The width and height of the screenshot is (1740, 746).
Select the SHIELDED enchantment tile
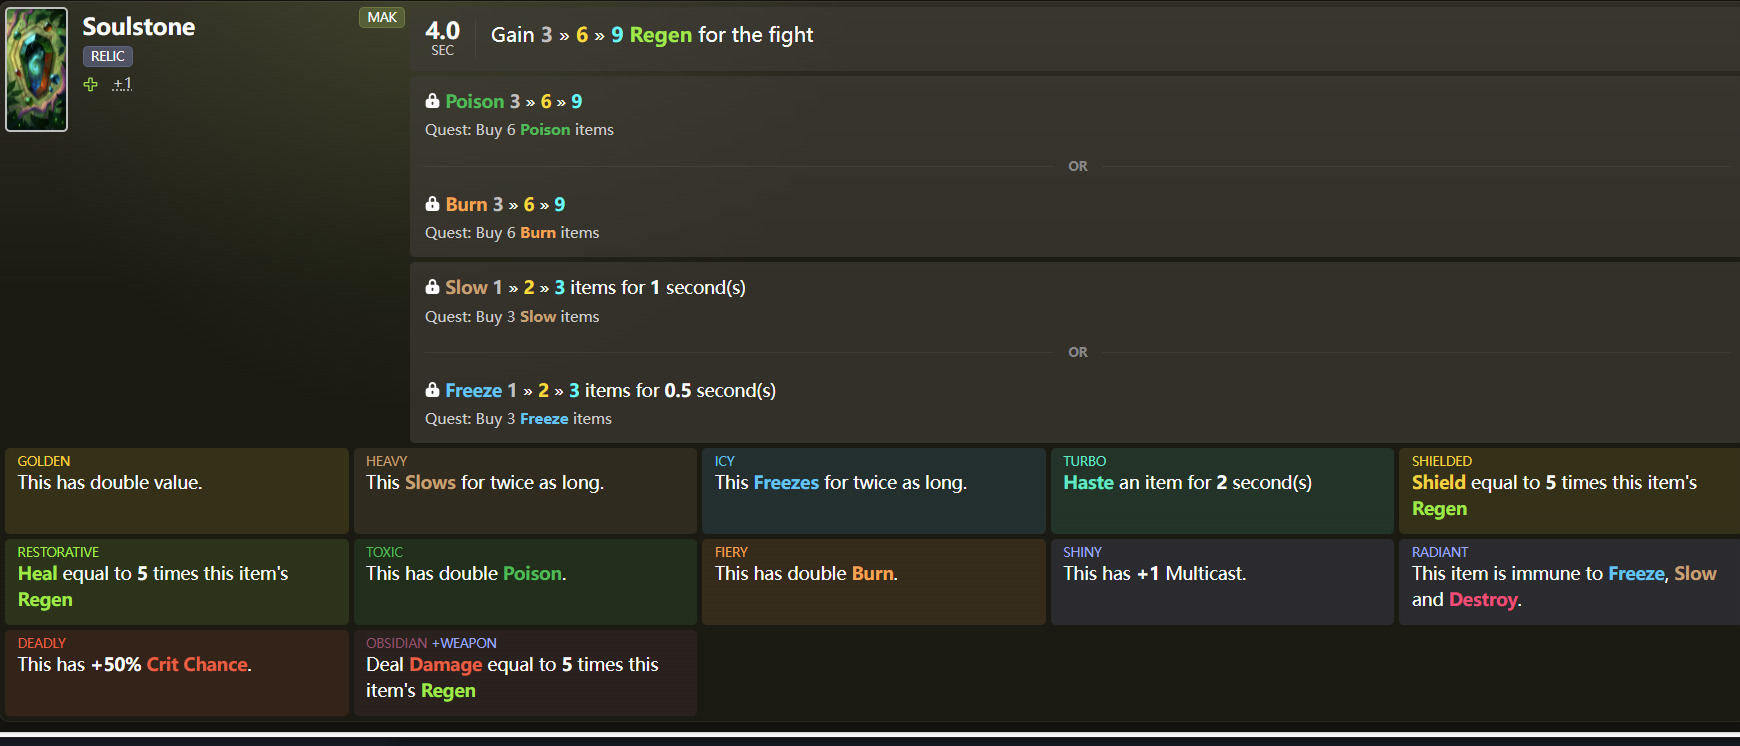(1569, 490)
